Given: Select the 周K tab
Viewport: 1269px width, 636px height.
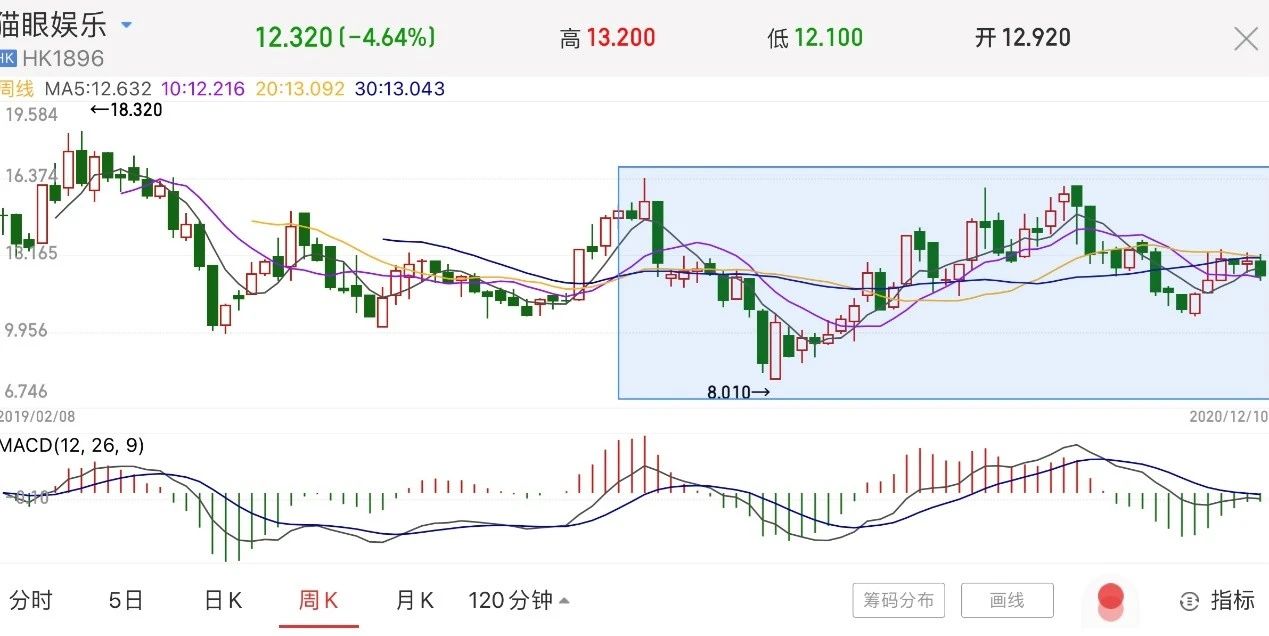Looking at the screenshot, I should pyautogui.click(x=319, y=600).
